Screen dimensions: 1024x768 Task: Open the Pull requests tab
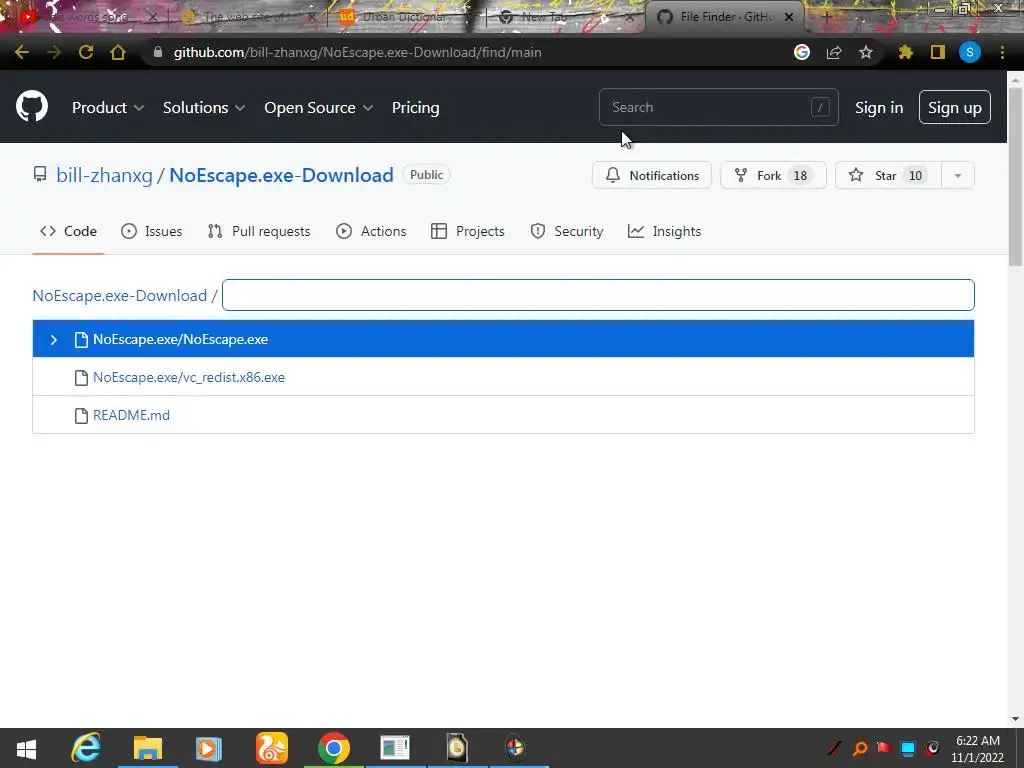point(259,231)
